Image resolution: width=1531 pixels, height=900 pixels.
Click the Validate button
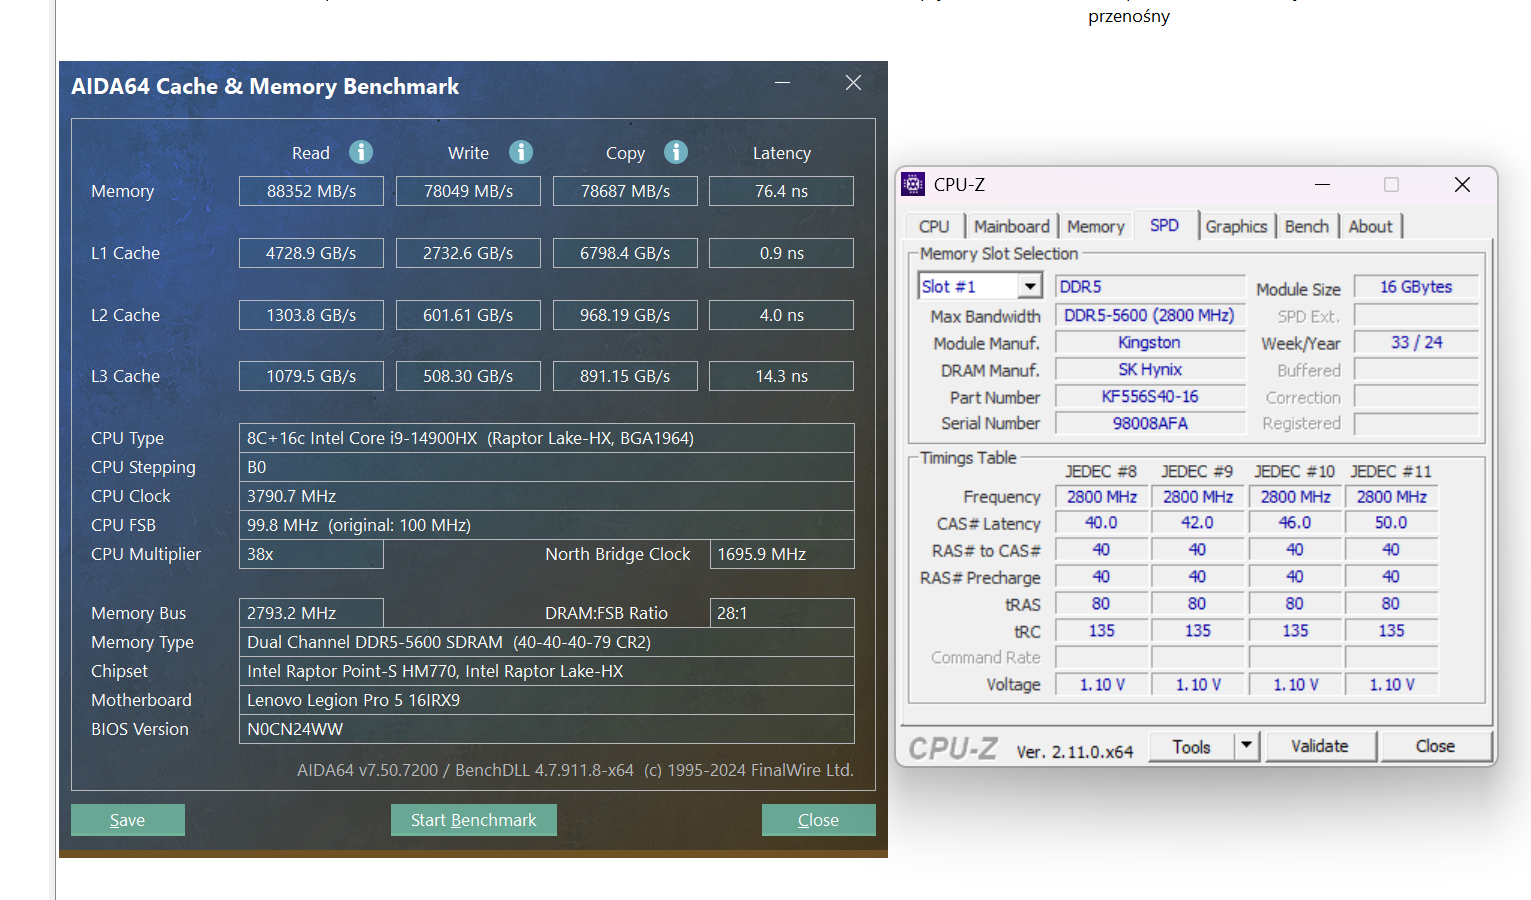tap(1319, 746)
